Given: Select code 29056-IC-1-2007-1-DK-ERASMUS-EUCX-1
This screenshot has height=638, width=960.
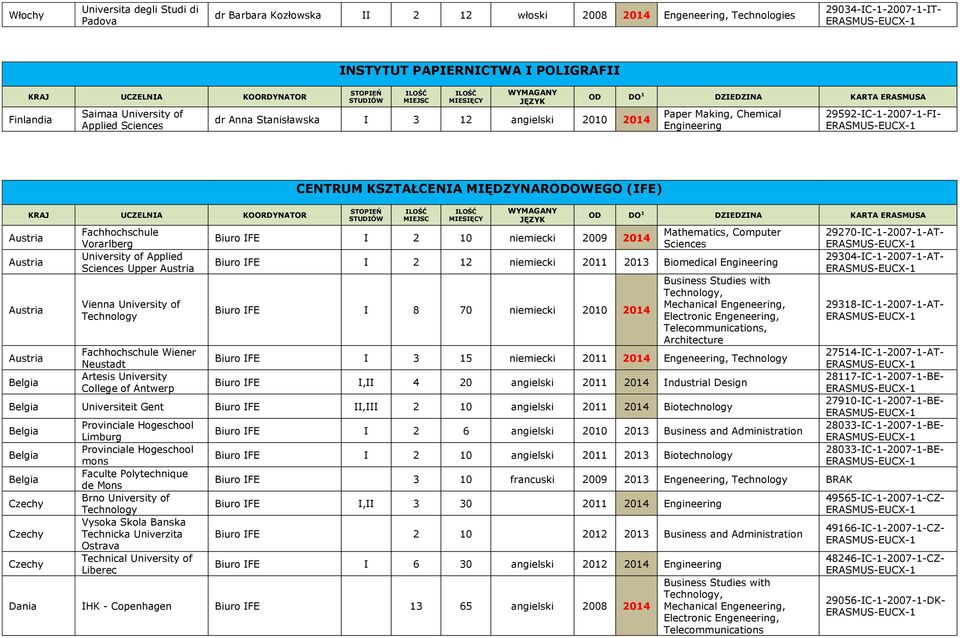Looking at the screenshot, I should [887, 606].
